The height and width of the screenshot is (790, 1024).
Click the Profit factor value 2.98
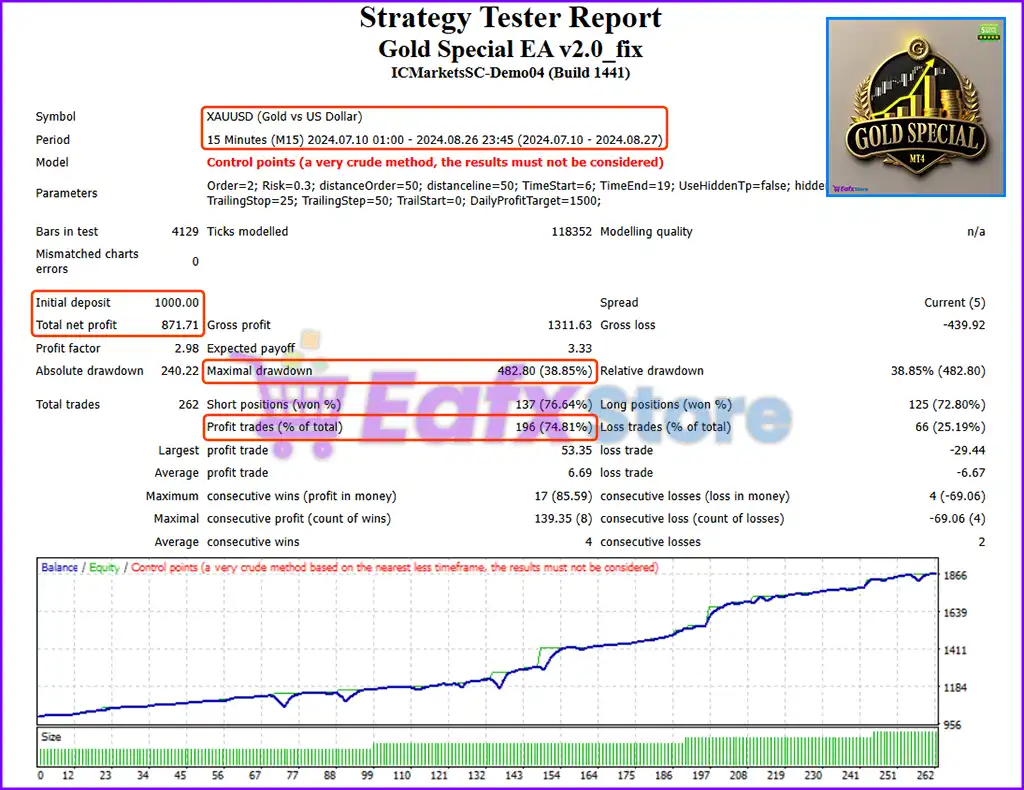(186, 348)
